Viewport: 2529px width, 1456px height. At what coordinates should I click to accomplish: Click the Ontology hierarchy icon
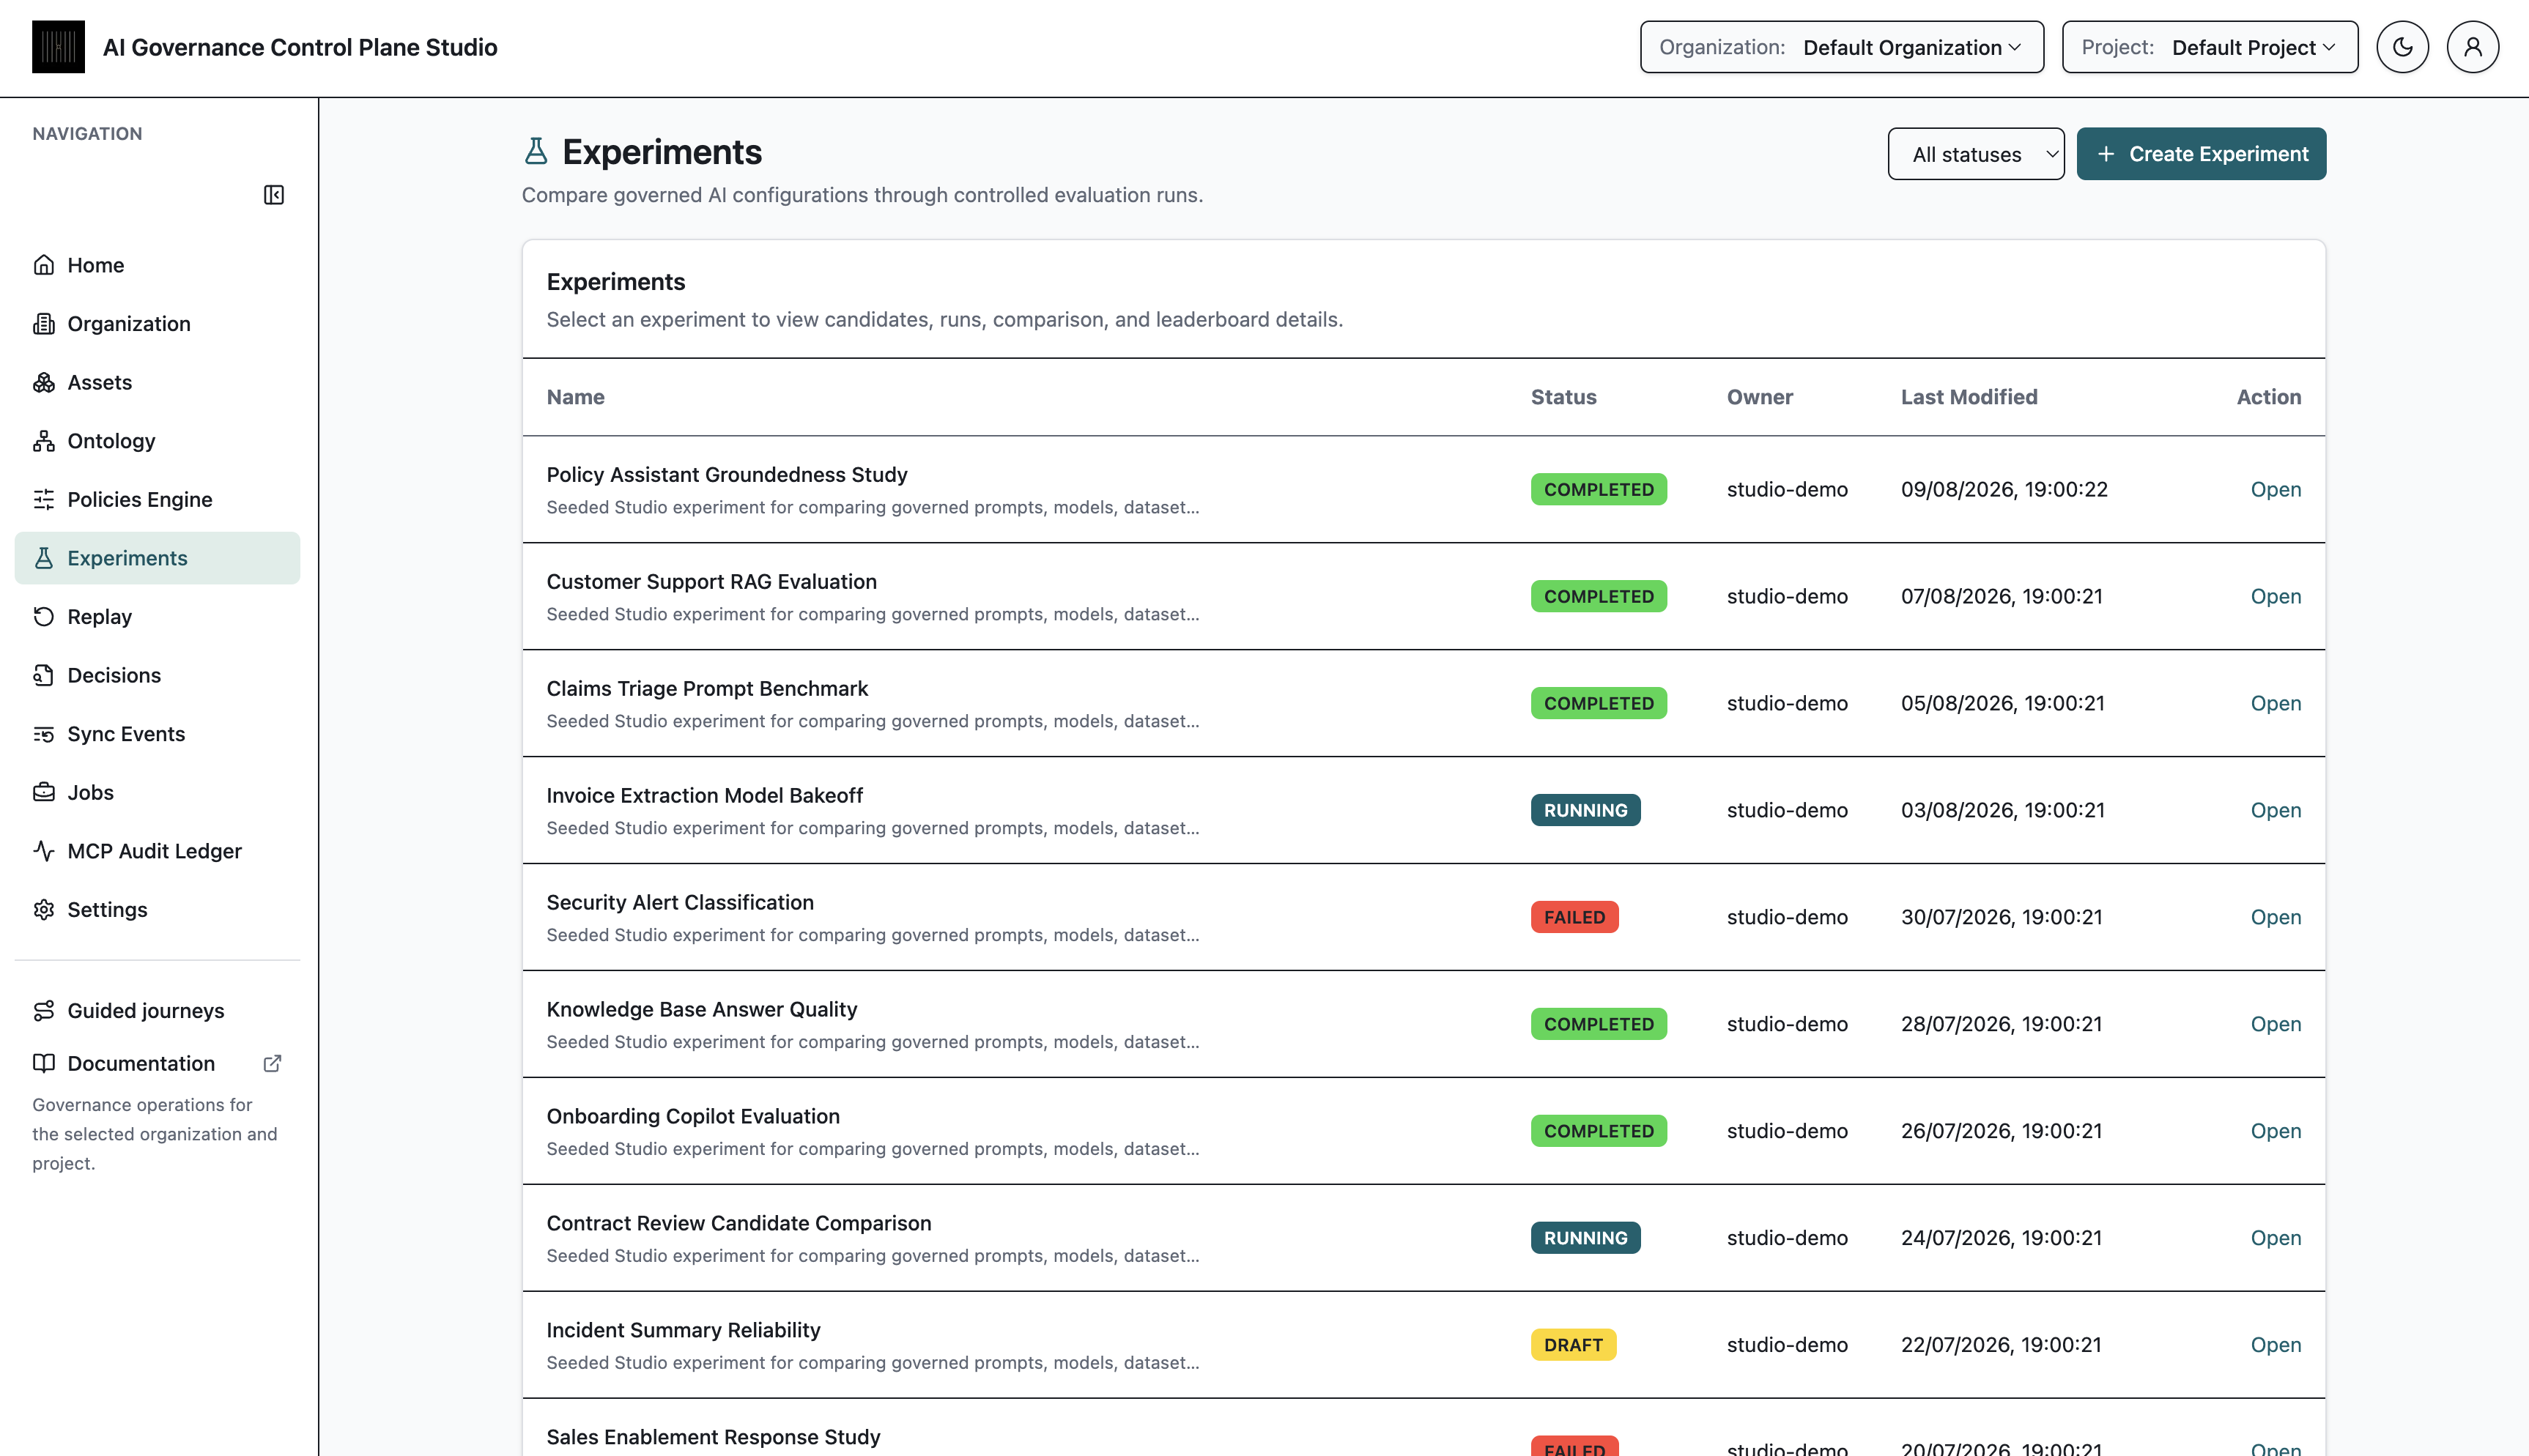pyautogui.click(x=44, y=441)
